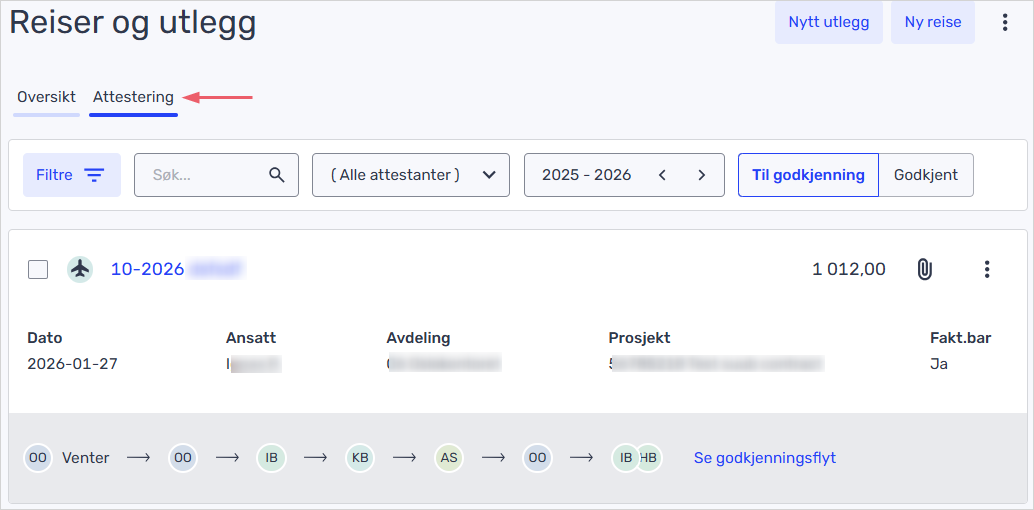
Task: Tick the checkbox for expense 10-2026
Action: [38, 269]
